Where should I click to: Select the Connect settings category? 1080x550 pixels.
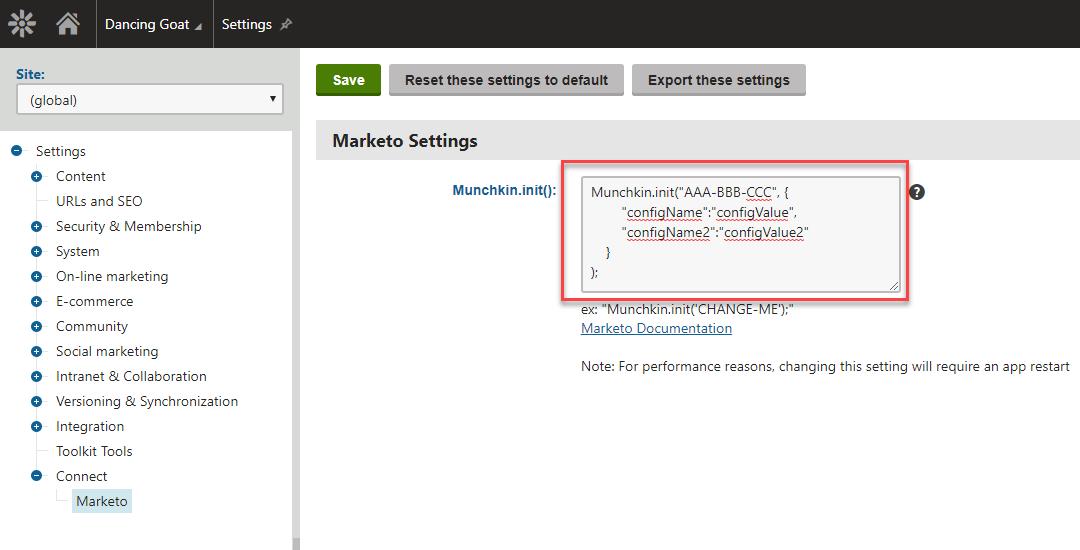(x=81, y=476)
